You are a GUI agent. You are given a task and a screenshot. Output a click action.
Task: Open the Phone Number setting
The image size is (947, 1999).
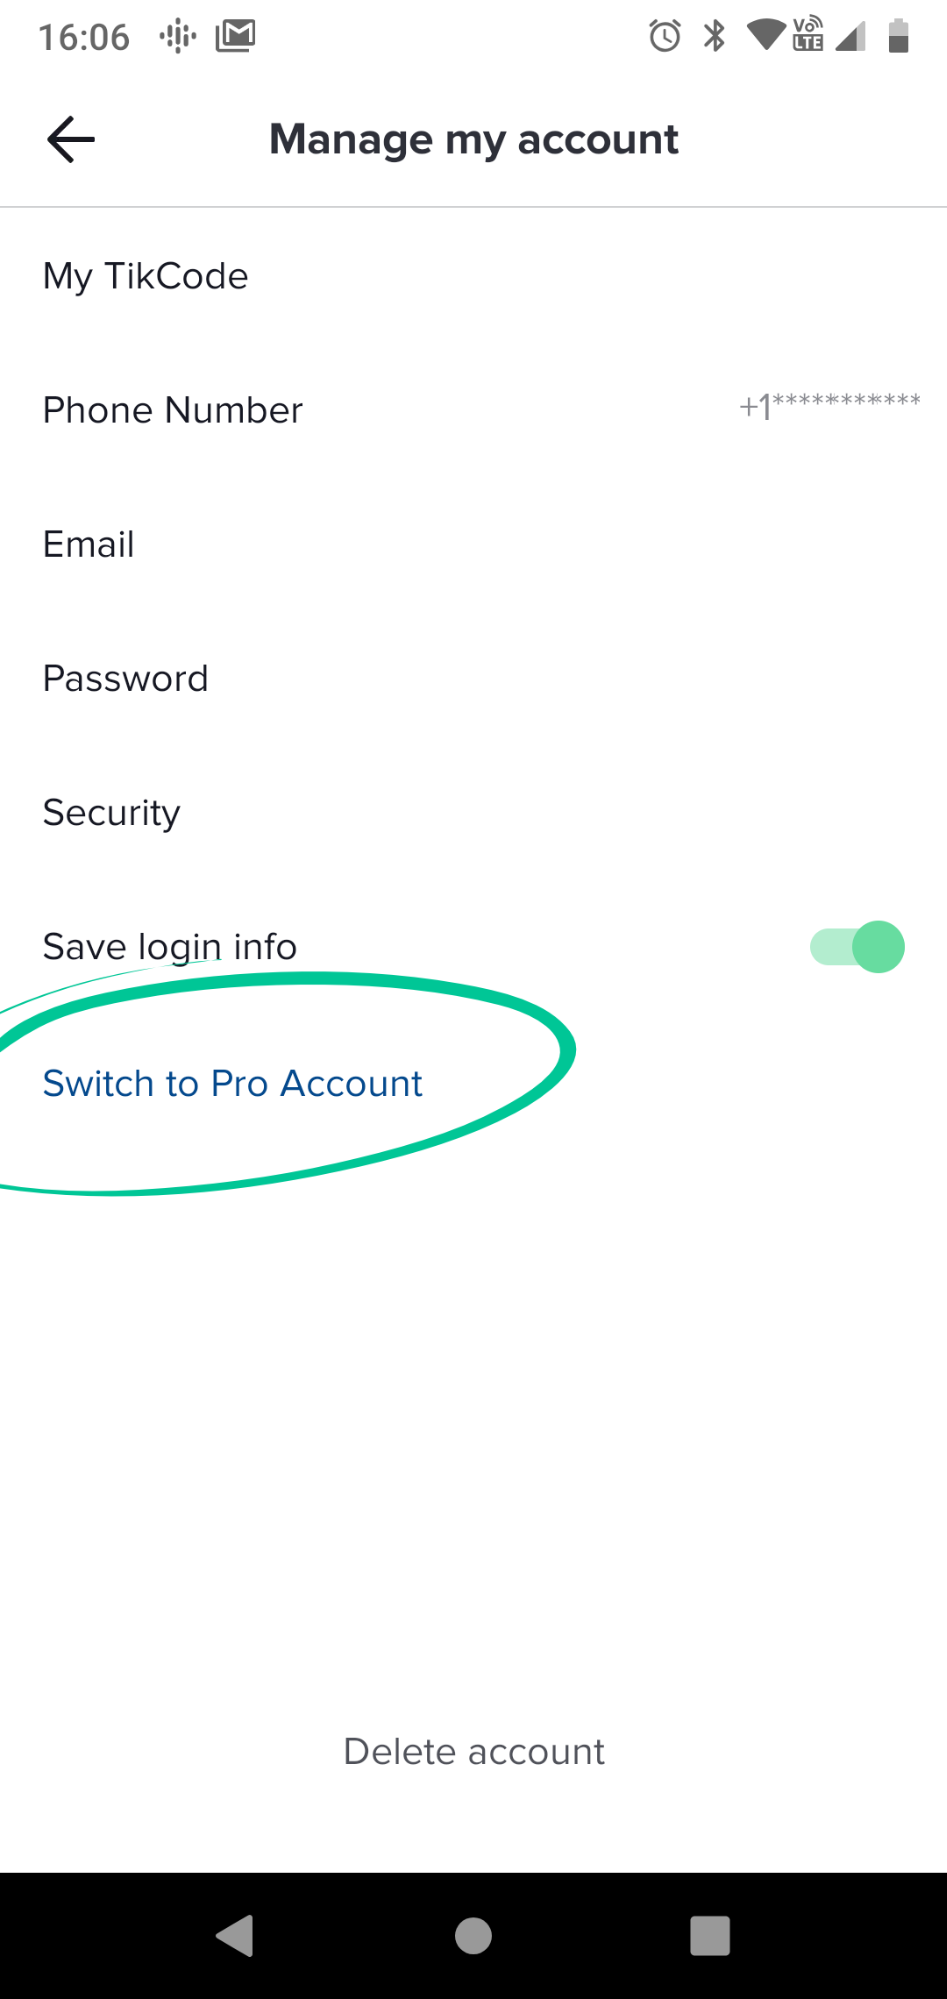click(x=473, y=410)
